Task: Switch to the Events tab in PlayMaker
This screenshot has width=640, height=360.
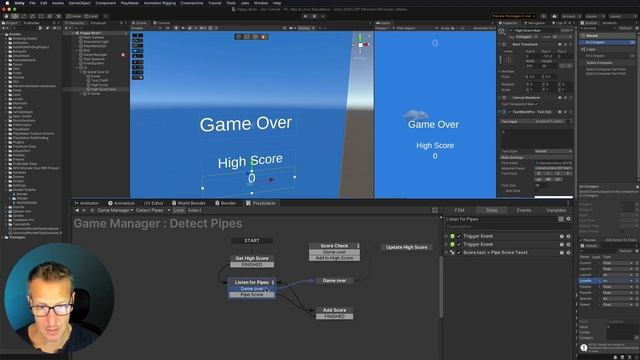Action: point(524,210)
